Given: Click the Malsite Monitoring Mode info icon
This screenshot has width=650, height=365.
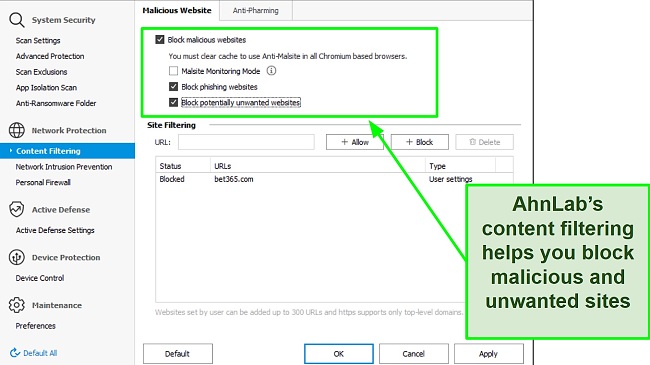Looking at the screenshot, I should click(271, 71).
